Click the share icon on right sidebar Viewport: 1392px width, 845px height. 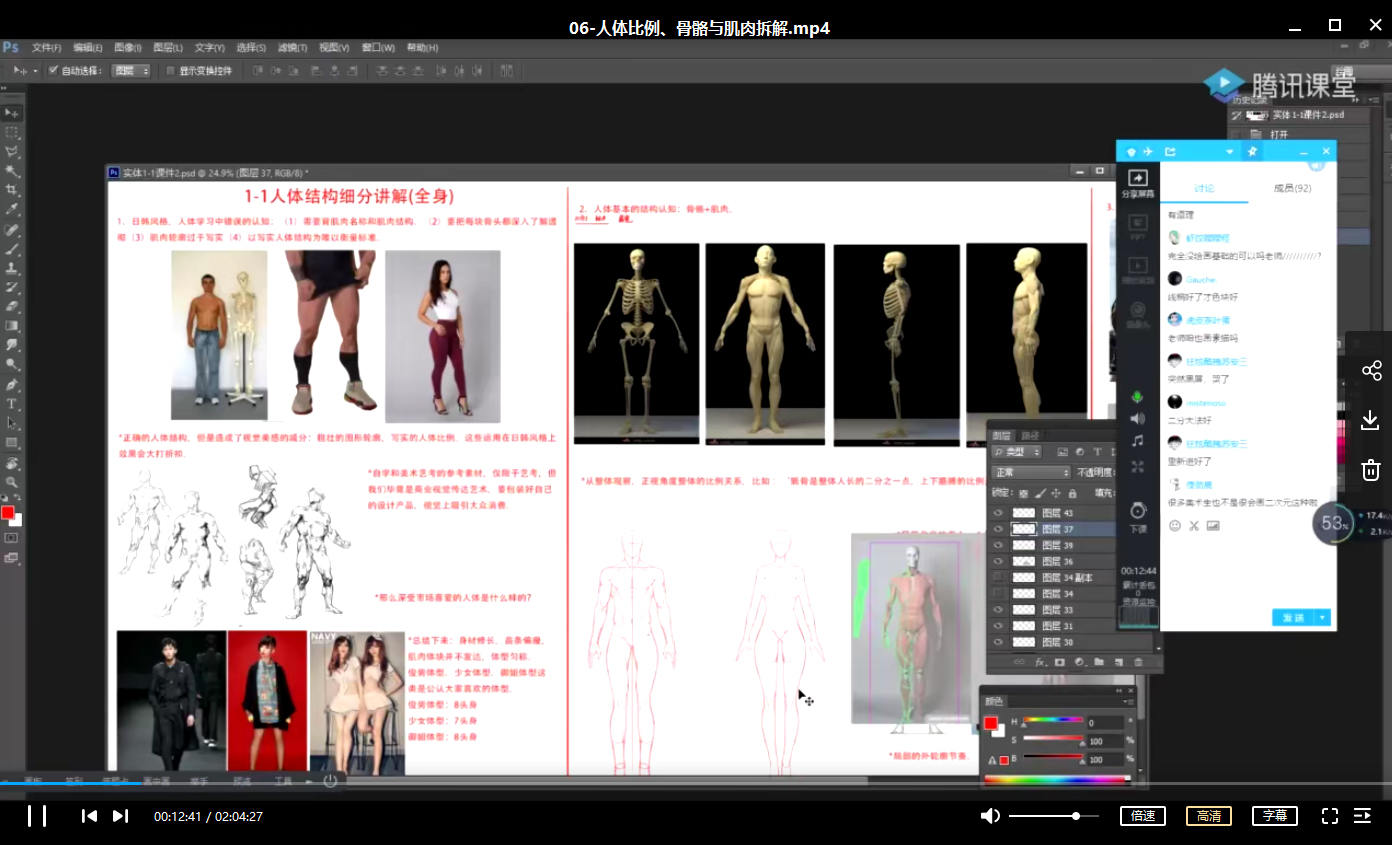tap(1371, 371)
